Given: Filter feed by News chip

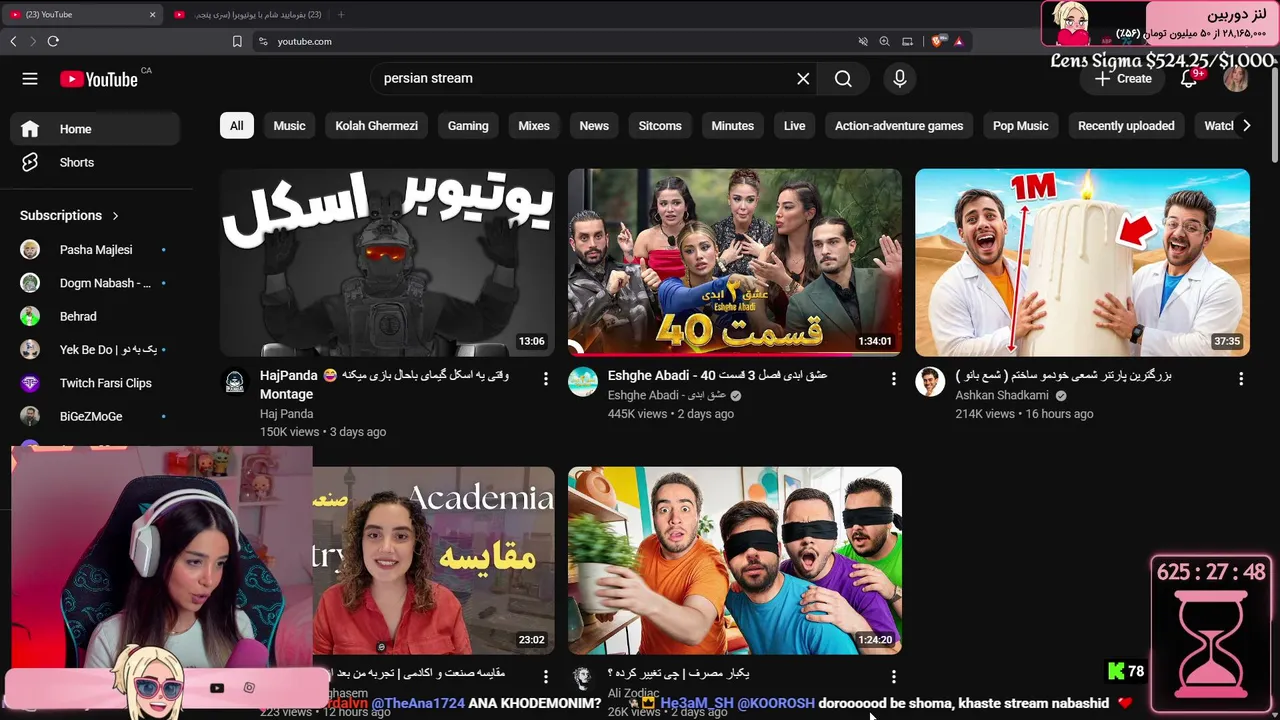Looking at the screenshot, I should click(594, 126).
